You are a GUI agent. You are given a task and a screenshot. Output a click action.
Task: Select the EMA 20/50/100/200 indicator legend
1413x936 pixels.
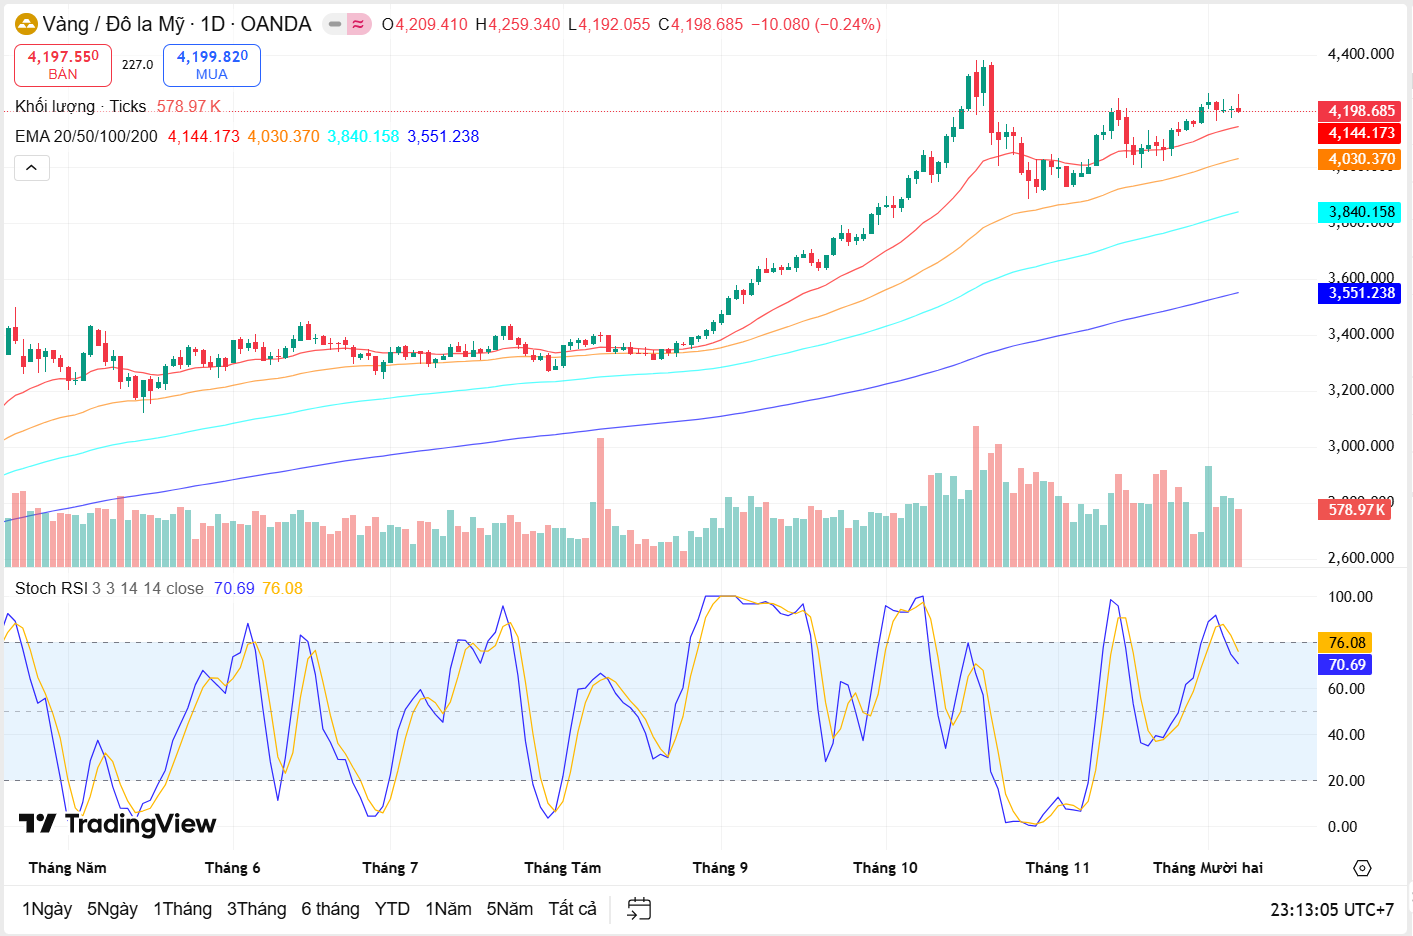(x=86, y=137)
